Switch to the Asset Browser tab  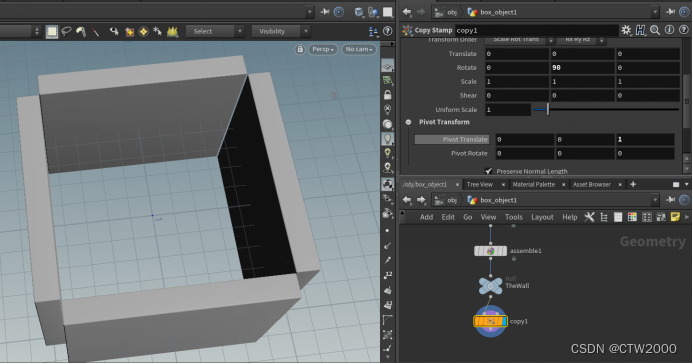coord(591,184)
